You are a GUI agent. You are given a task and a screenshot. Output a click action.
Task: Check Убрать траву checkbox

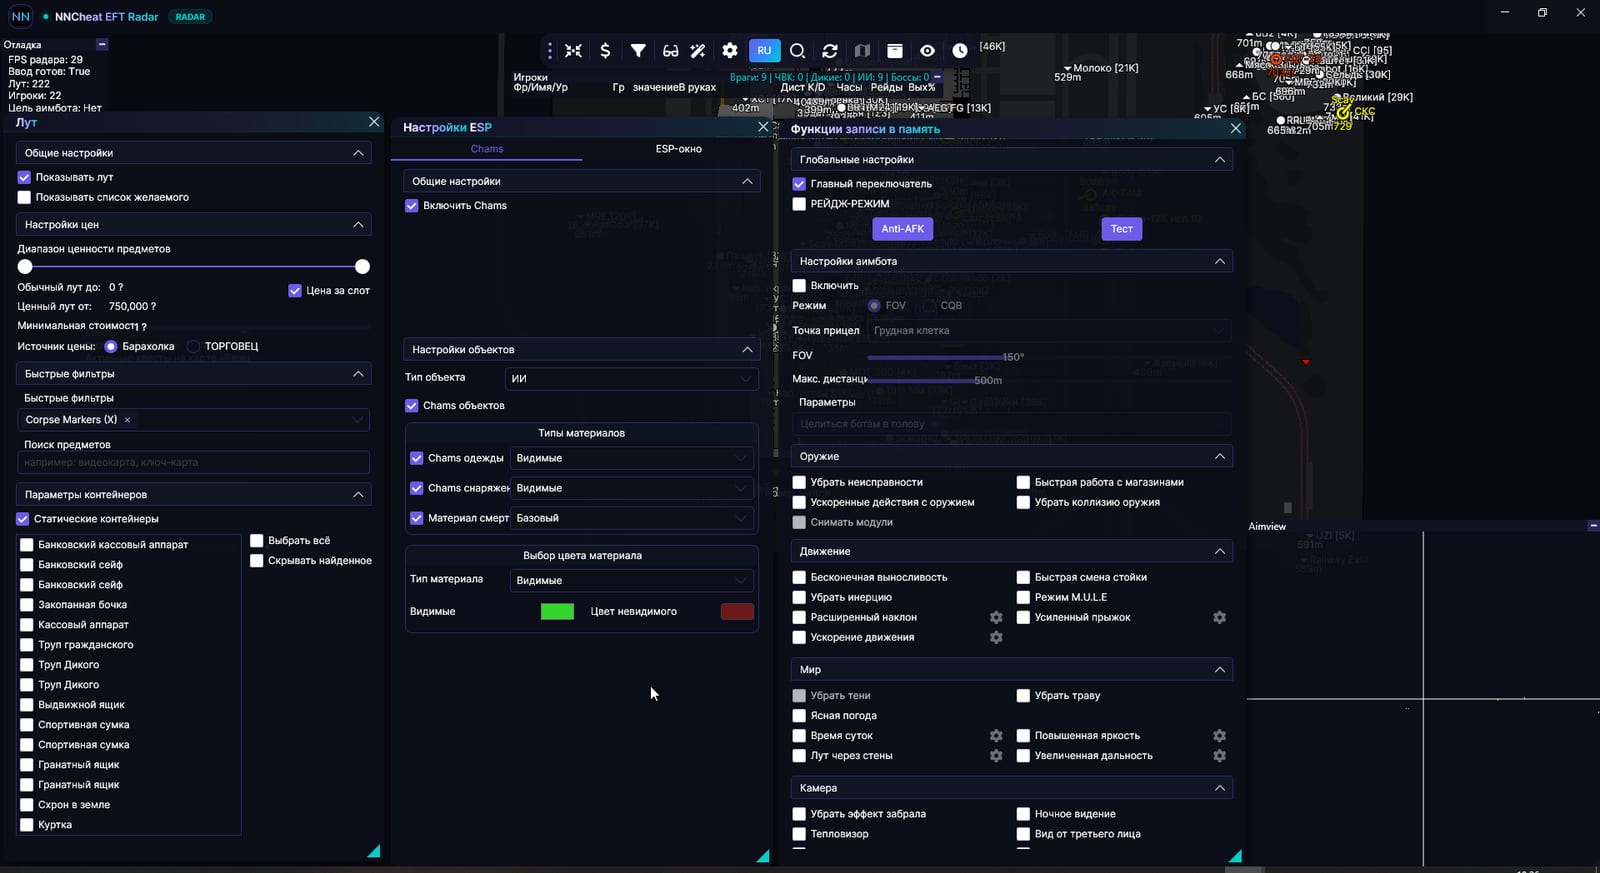(1023, 696)
